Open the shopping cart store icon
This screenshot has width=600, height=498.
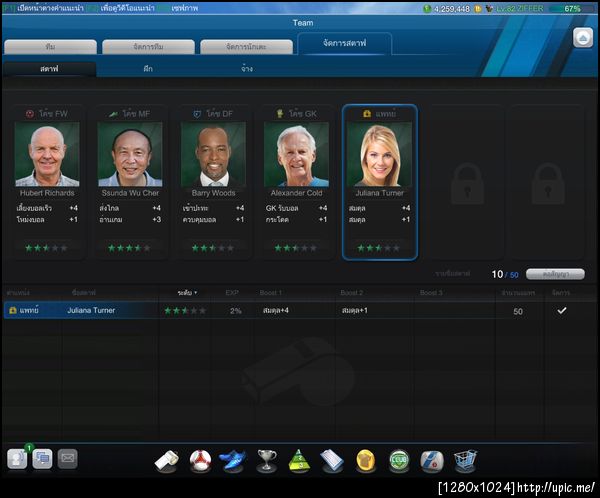coord(465,460)
